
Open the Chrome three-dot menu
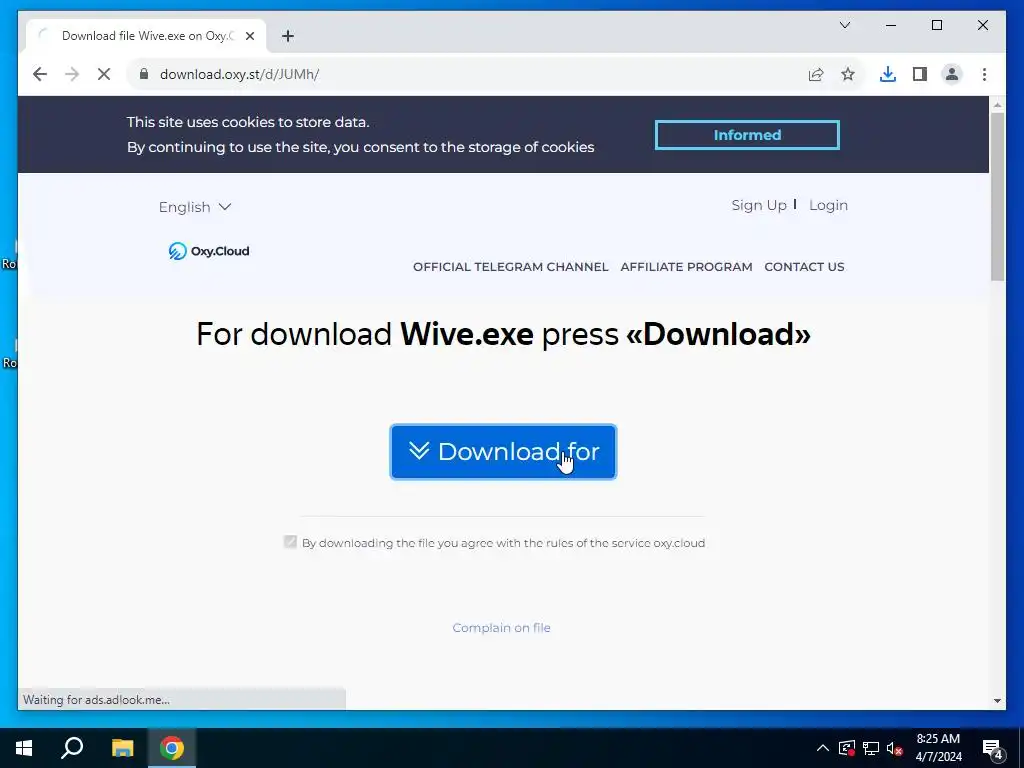(x=984, y=74)
